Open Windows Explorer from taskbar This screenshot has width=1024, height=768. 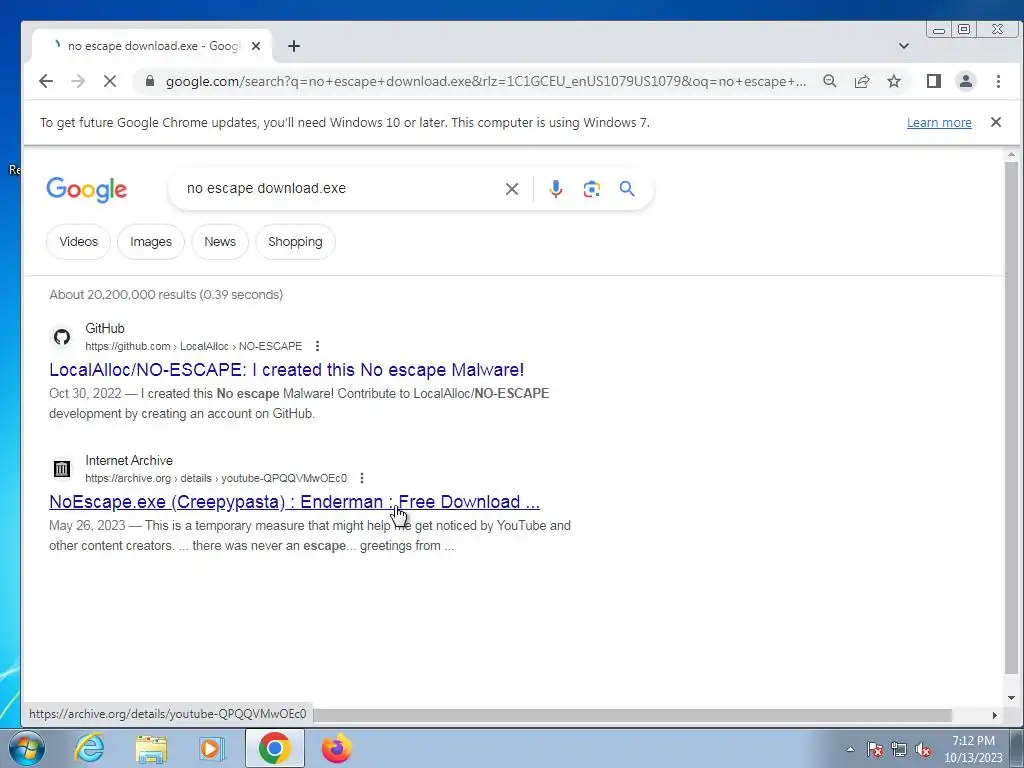click(152, 748)
